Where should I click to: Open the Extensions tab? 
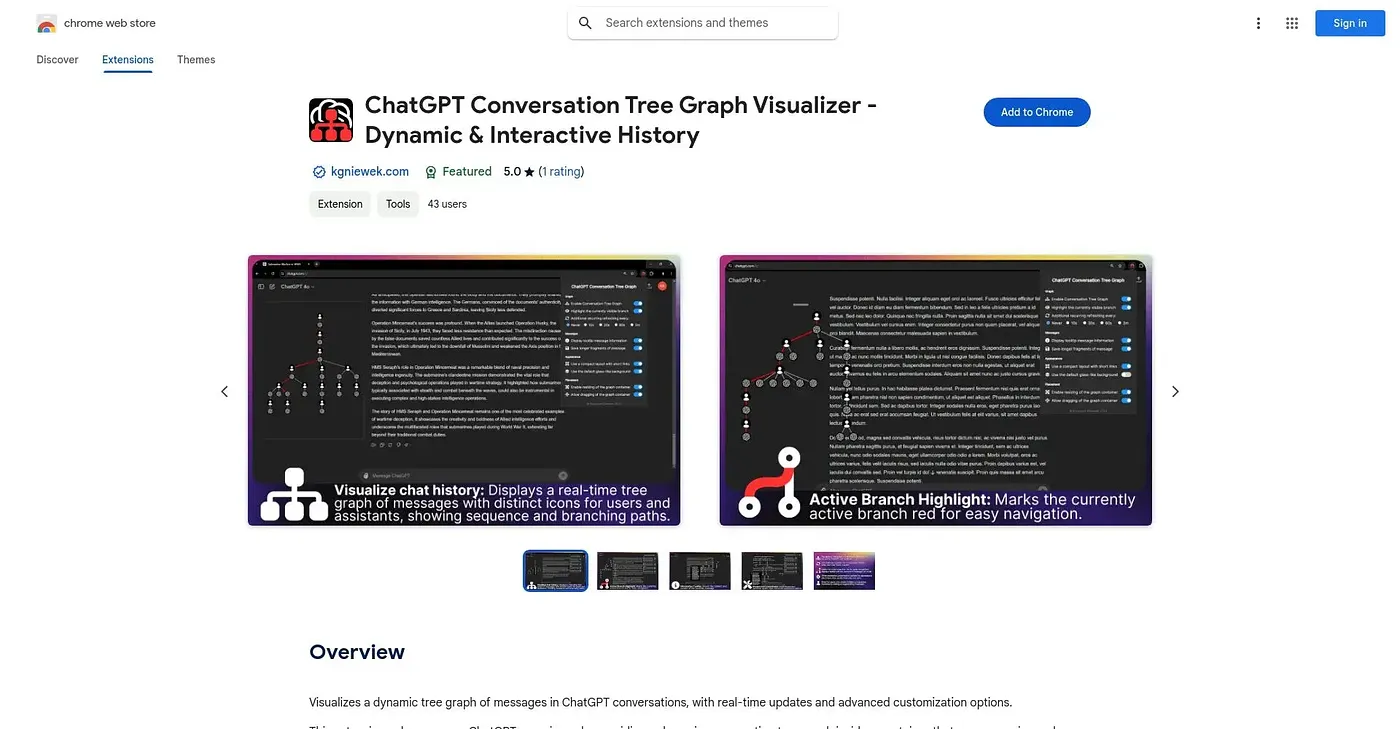[128, 60]
